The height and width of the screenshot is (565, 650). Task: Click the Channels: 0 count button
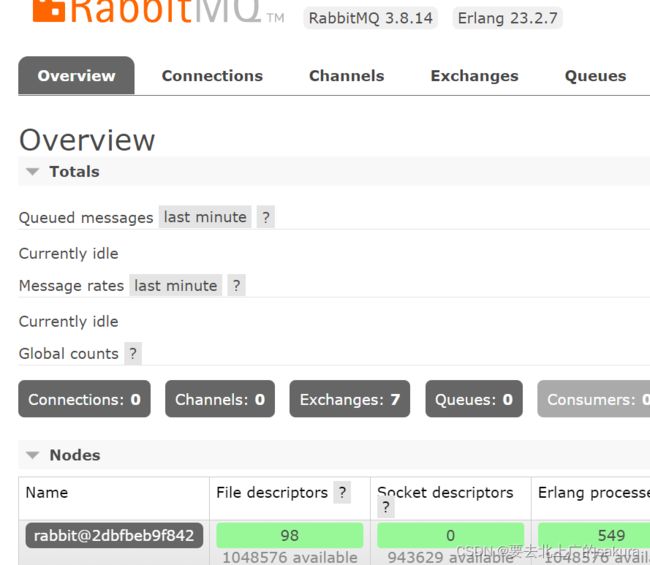(x=220, y=399)
